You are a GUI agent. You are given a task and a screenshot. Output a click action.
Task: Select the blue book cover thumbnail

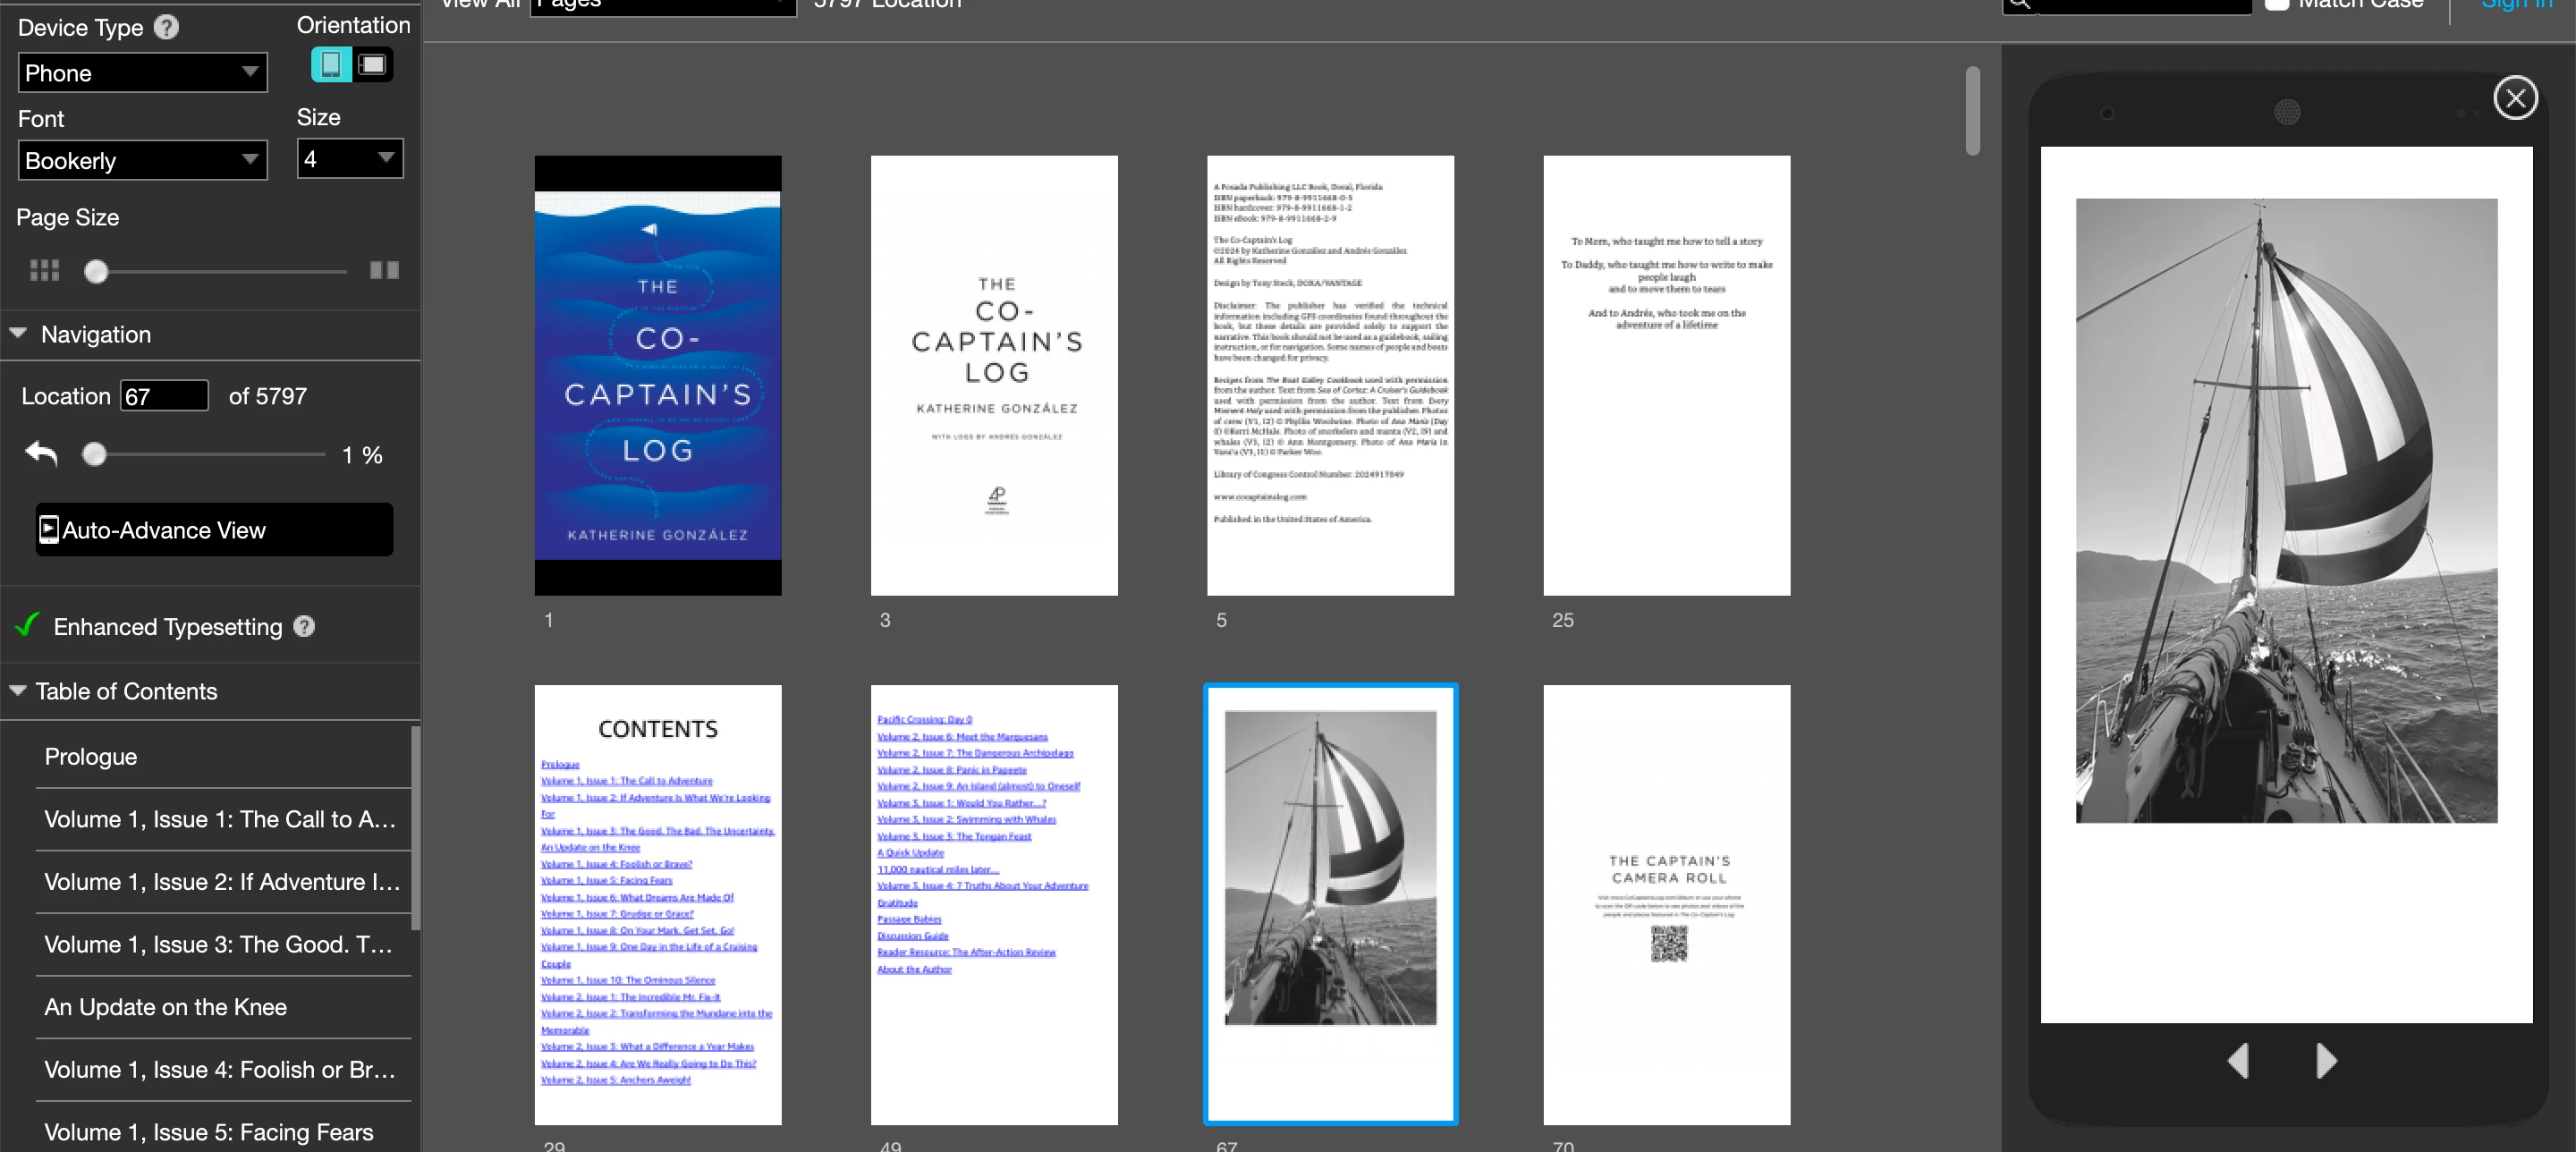pyautogui.click(x=658, y=375)
